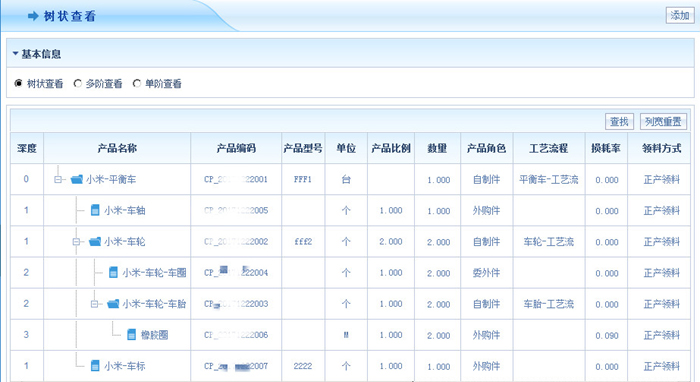Screen dimensions: 700x382
Task: Collapse the 小米-车轮-车胎 tree node
Action: (x=94, y=304)
